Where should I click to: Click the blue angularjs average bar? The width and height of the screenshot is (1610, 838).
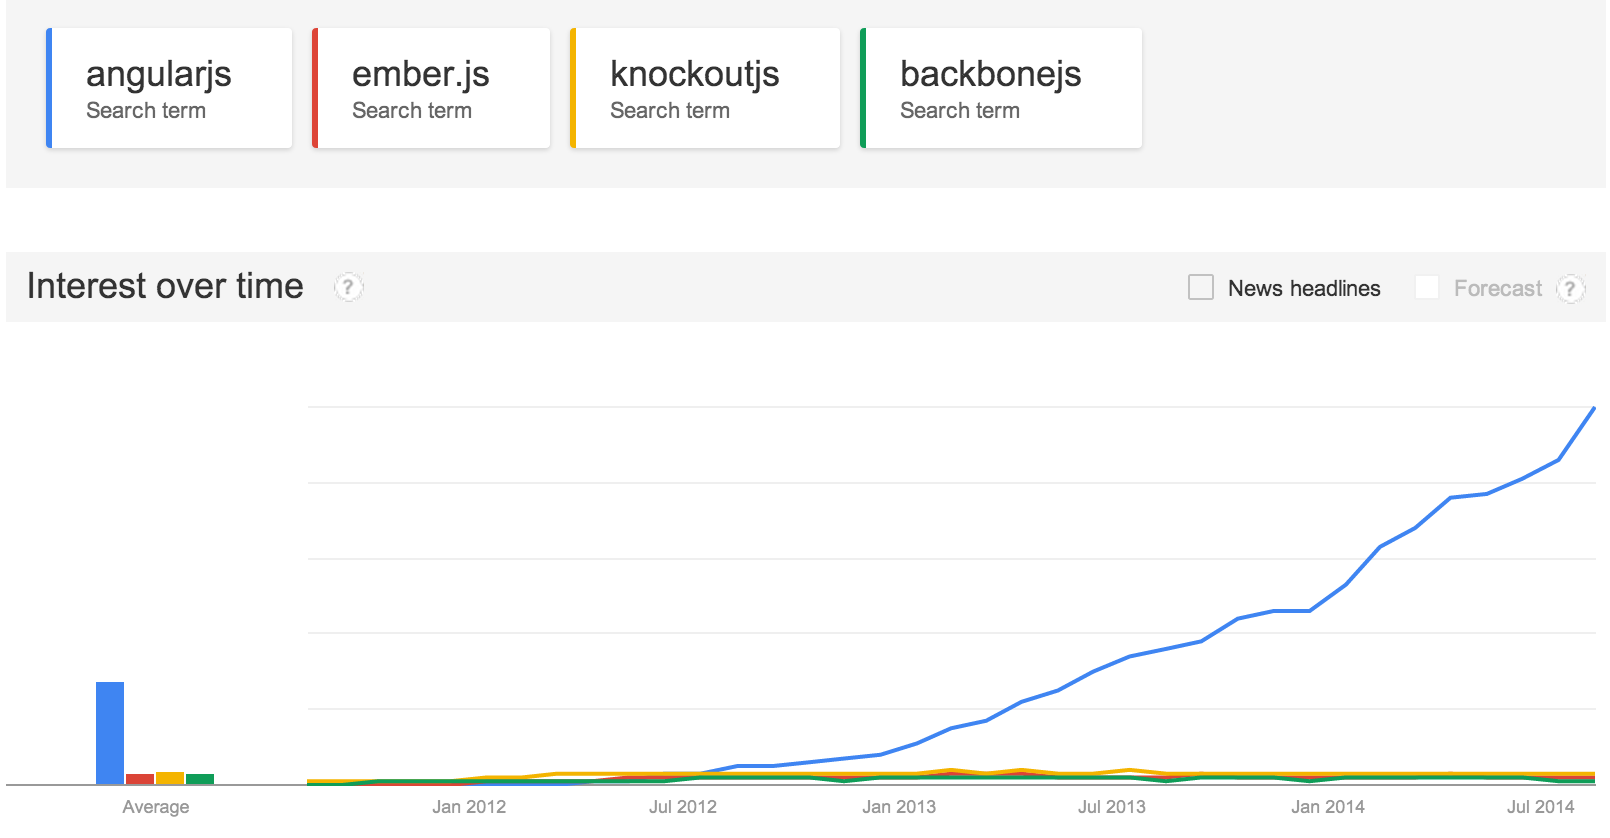point(110,733)
